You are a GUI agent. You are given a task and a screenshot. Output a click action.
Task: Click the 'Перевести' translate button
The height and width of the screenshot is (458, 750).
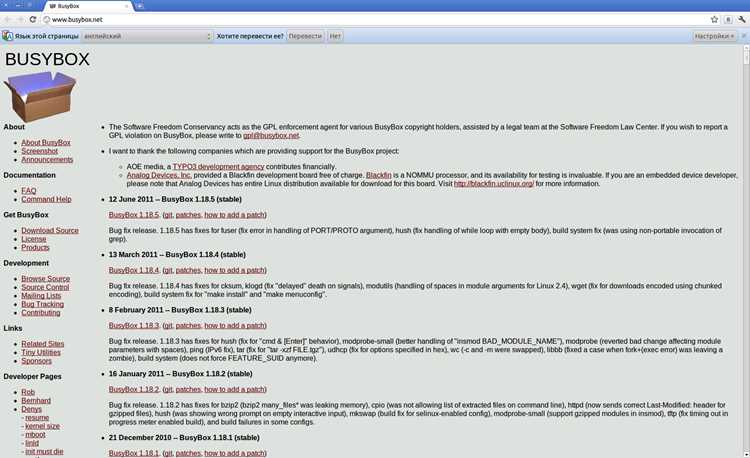pyautogui.click(x=305, y=36)
